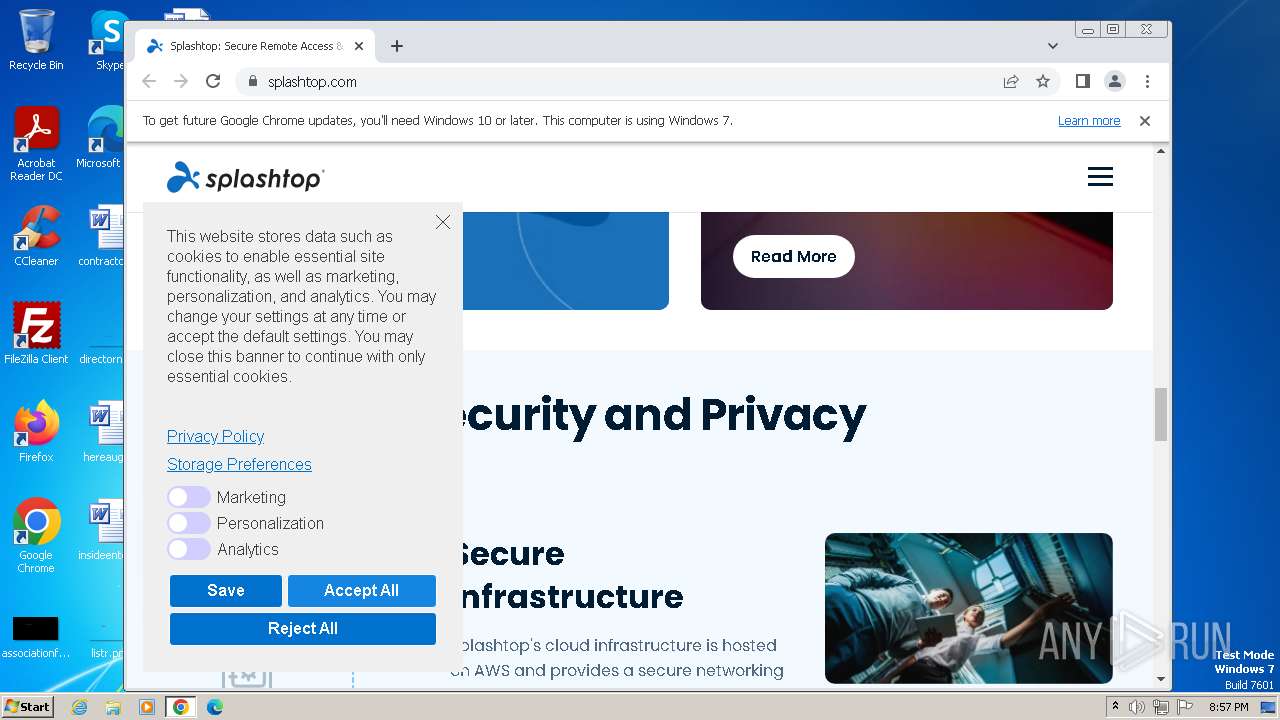1280x720 pixels.
Task: Open the Google Chrome desktop icon
Action: pyautogui.click(x=36, y=536)
